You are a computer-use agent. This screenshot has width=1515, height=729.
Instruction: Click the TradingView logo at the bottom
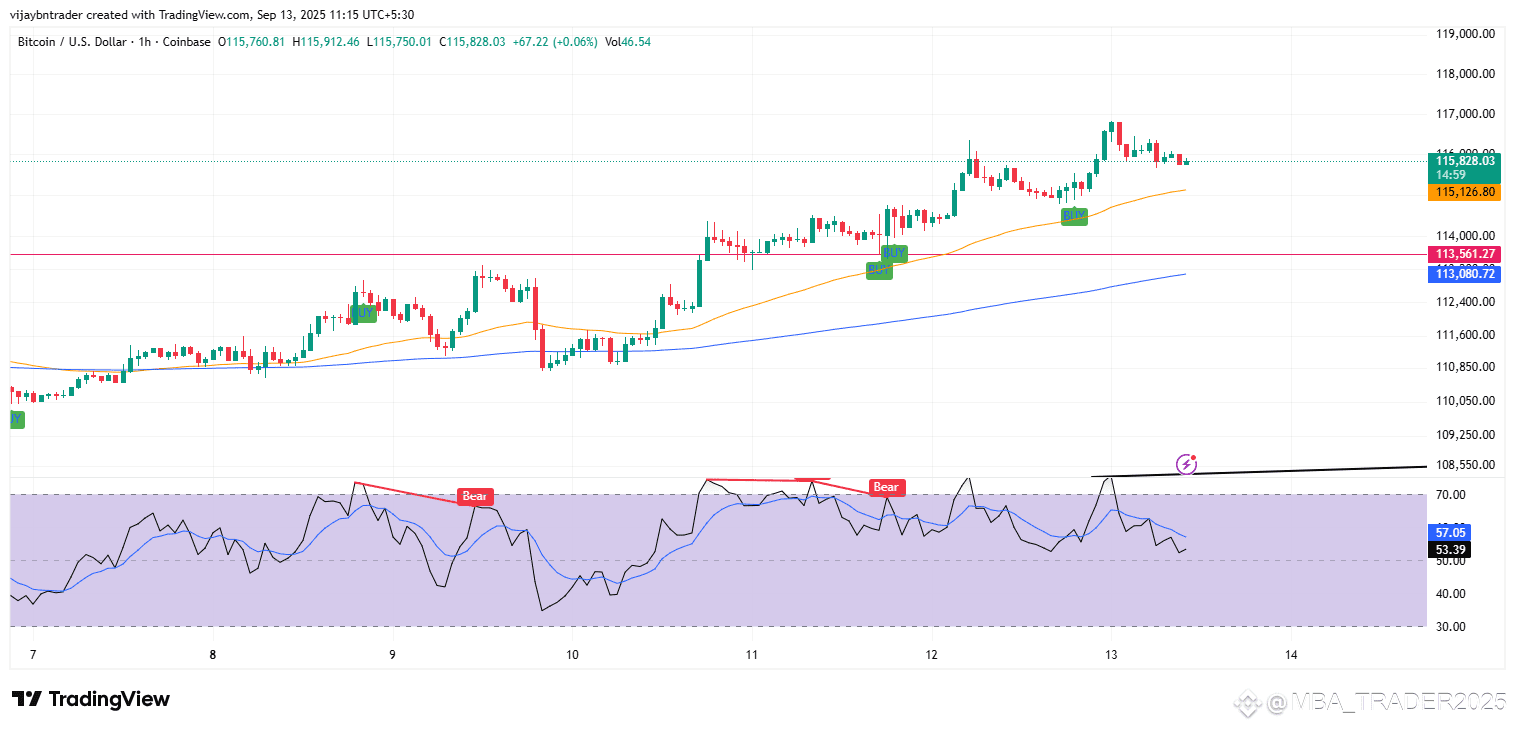pos(90,699)
